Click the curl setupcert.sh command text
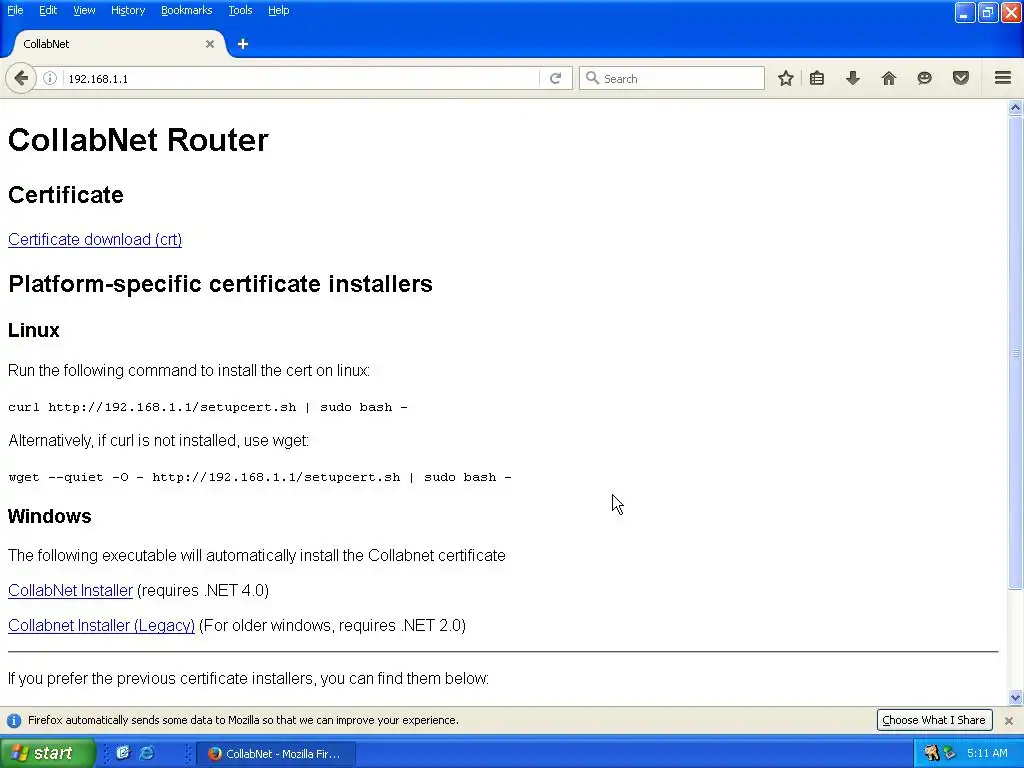 click(208, 407)
